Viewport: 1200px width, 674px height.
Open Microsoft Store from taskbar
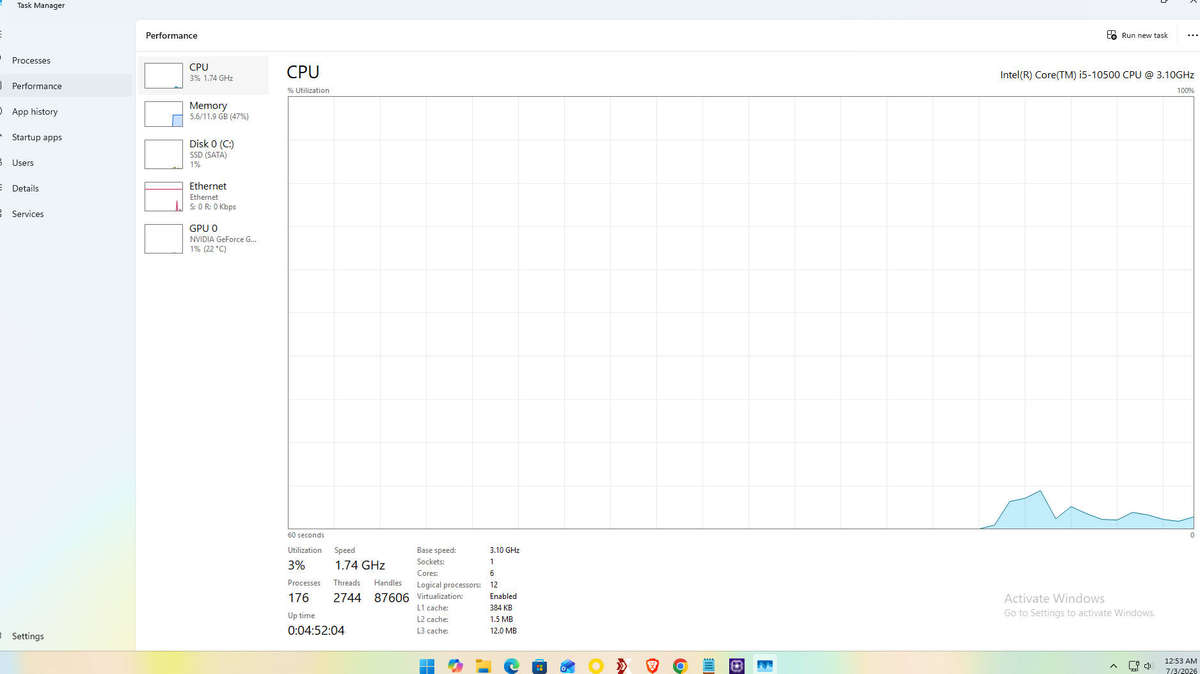(539, 665)
